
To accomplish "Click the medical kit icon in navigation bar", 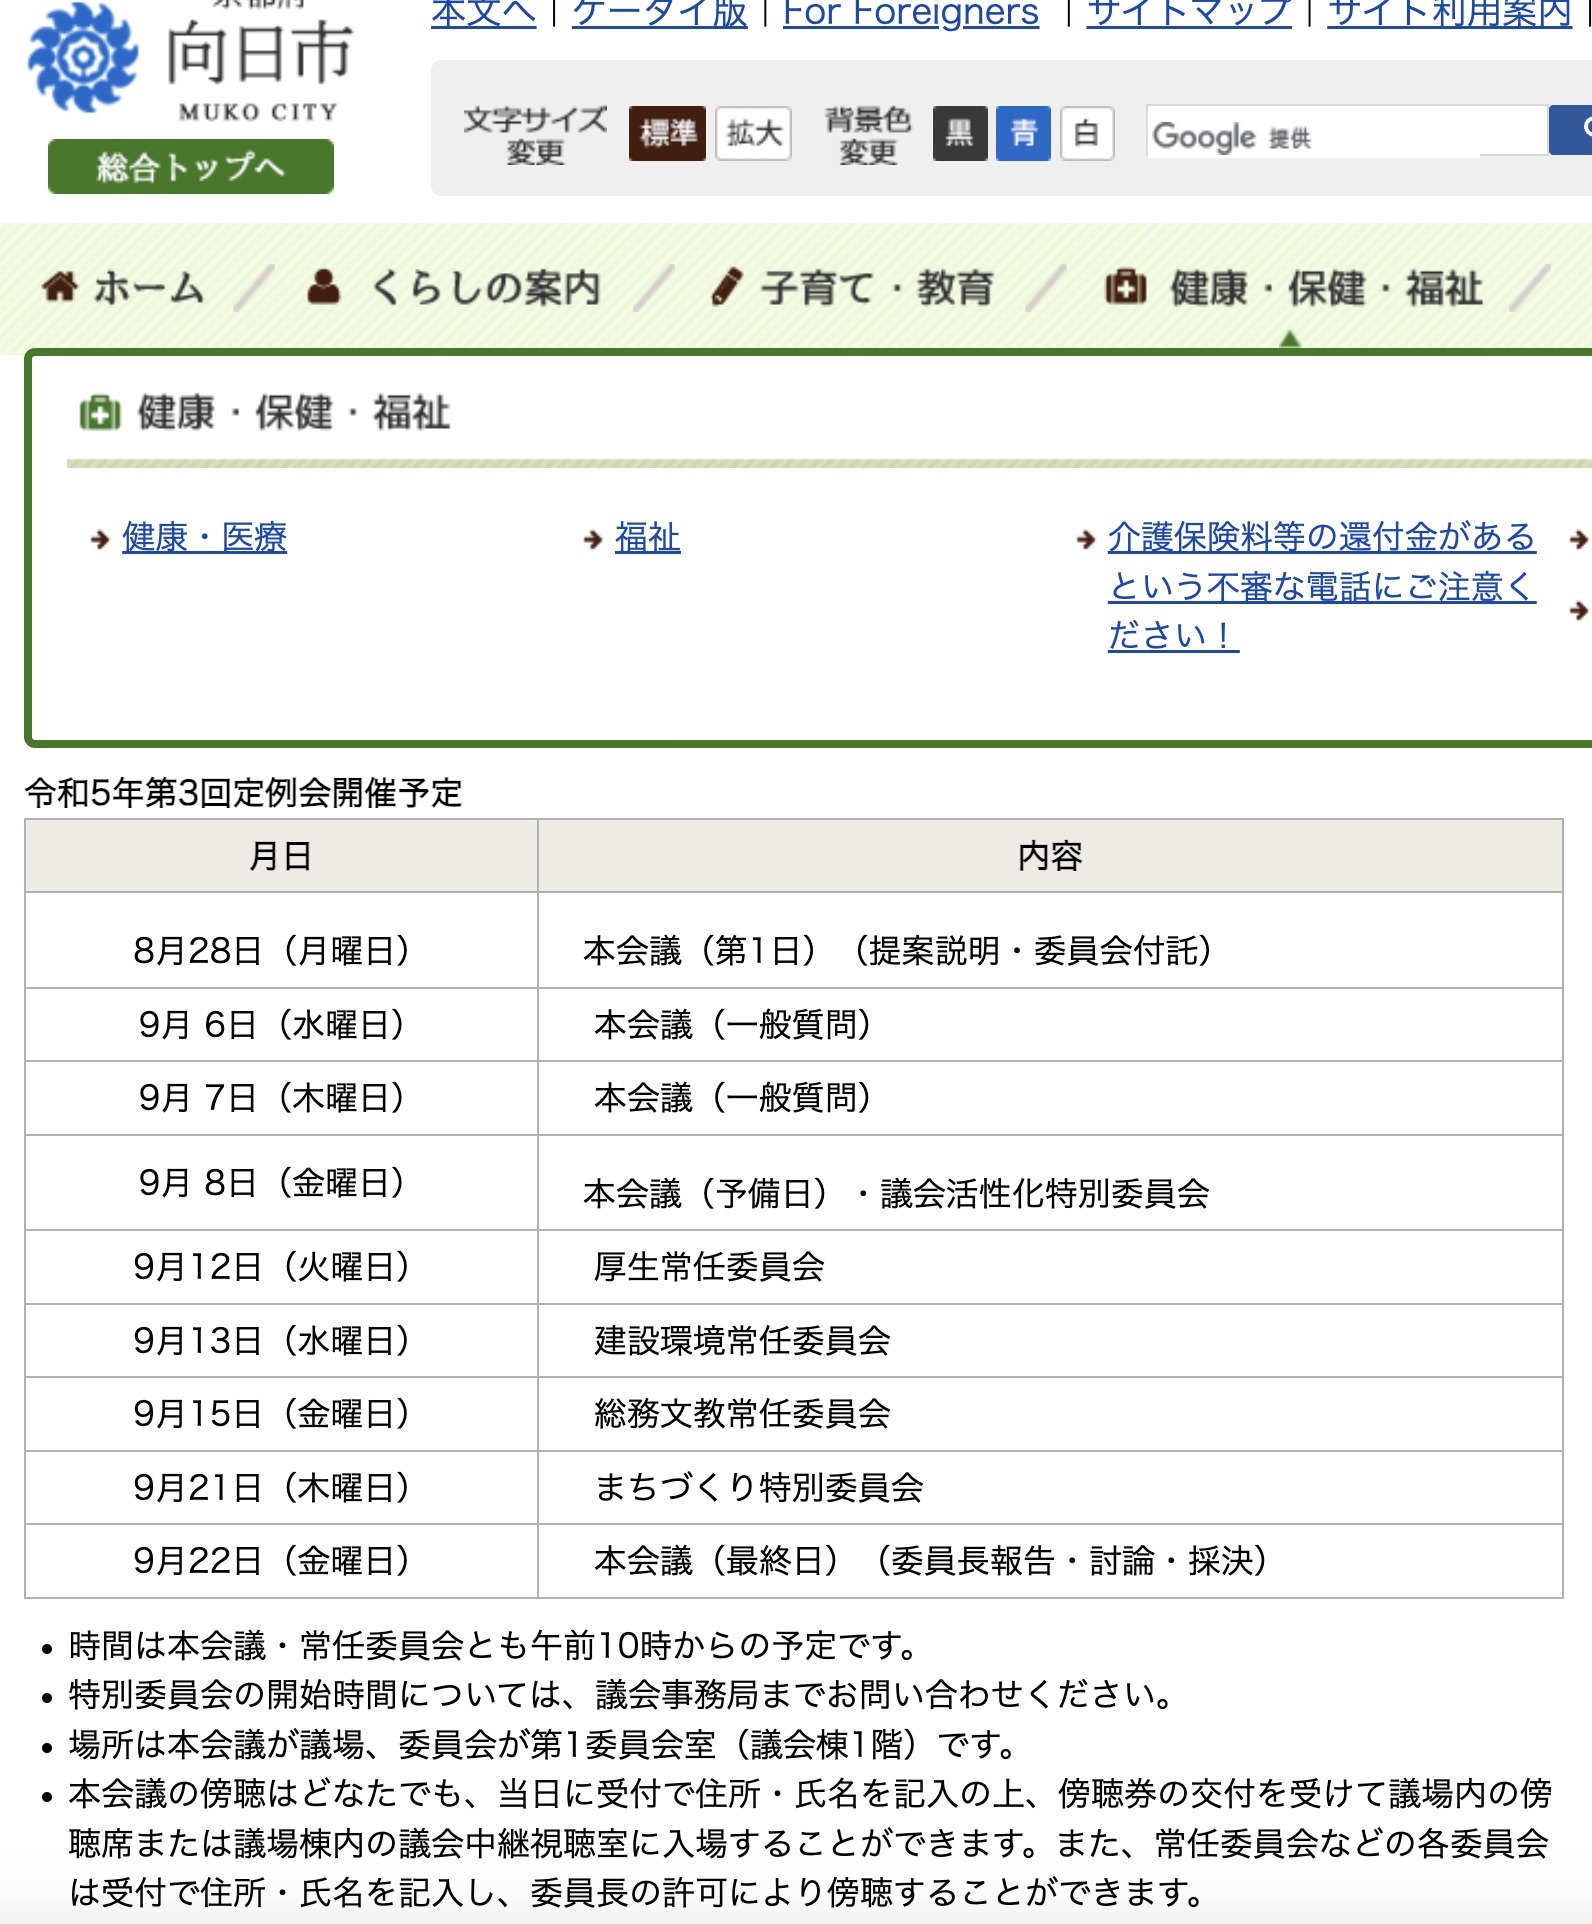I will [x=1125, y=287].
